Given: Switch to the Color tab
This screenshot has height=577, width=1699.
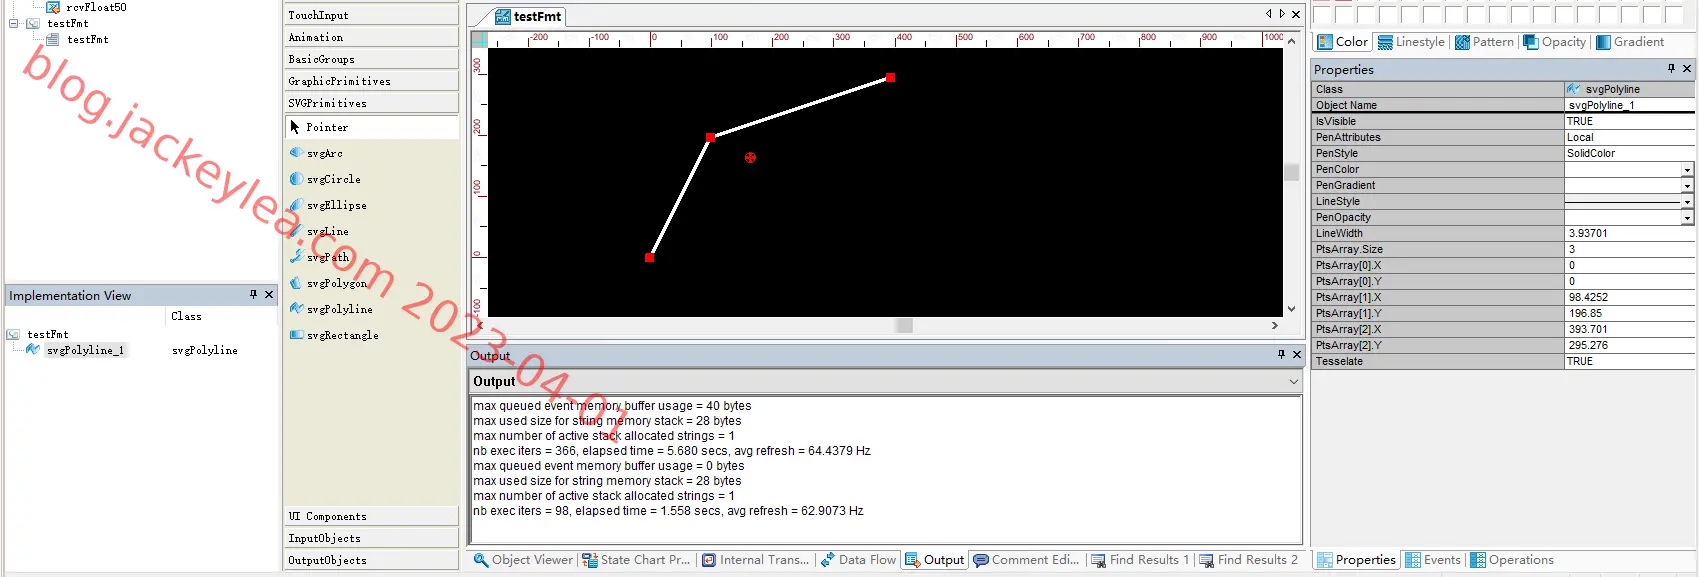Looking at the screenshot, I should tap(1342, 42).
